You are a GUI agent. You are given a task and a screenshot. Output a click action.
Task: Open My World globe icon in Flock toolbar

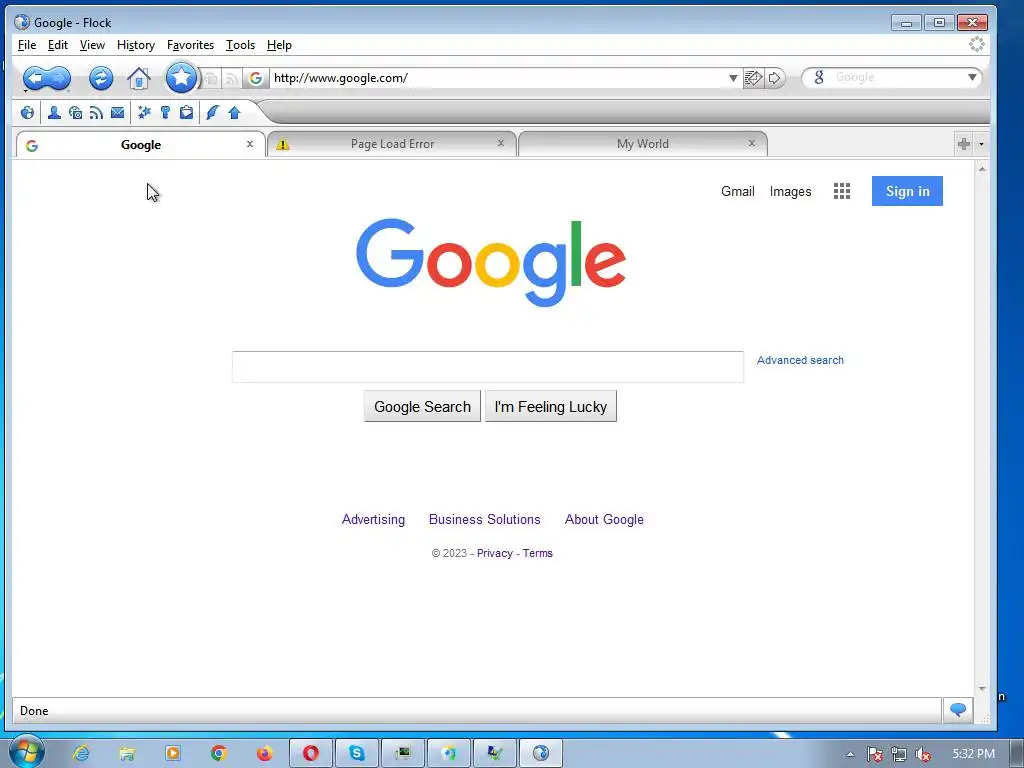click(27, 112)
